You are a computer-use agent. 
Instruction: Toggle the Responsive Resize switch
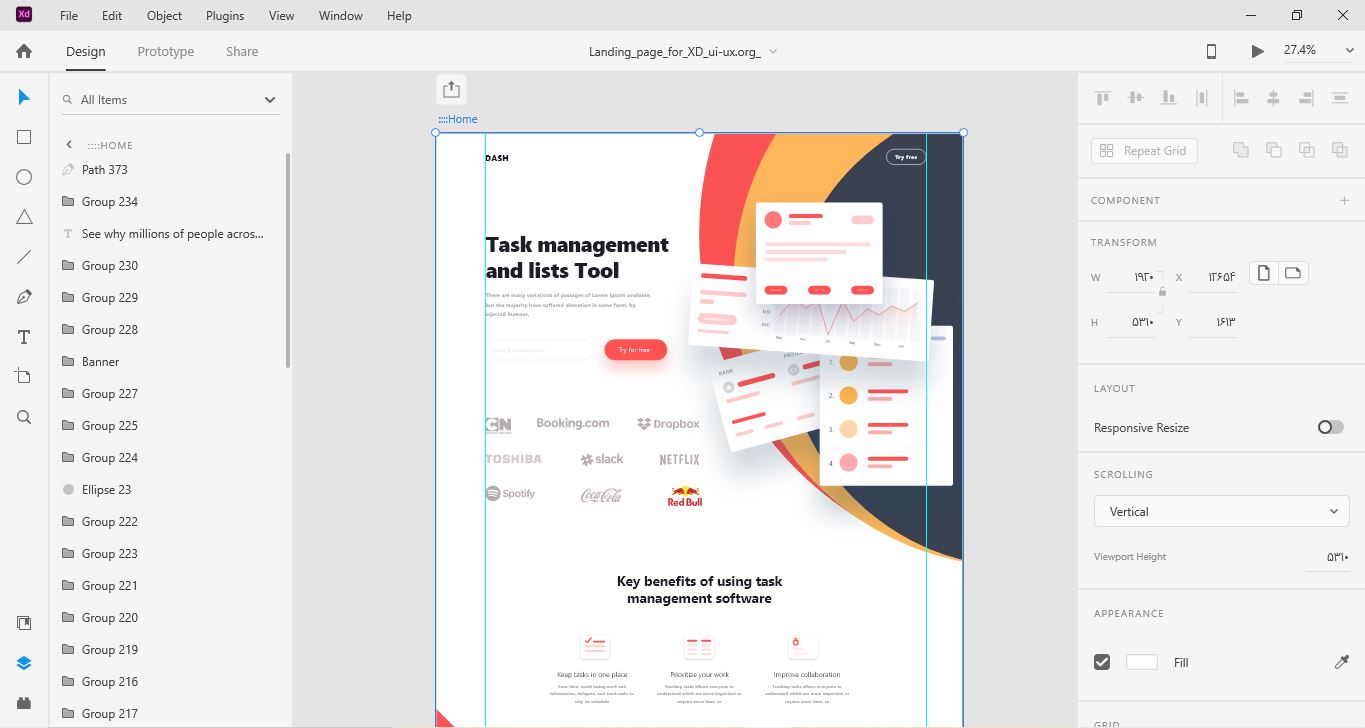pos(1330,427)
